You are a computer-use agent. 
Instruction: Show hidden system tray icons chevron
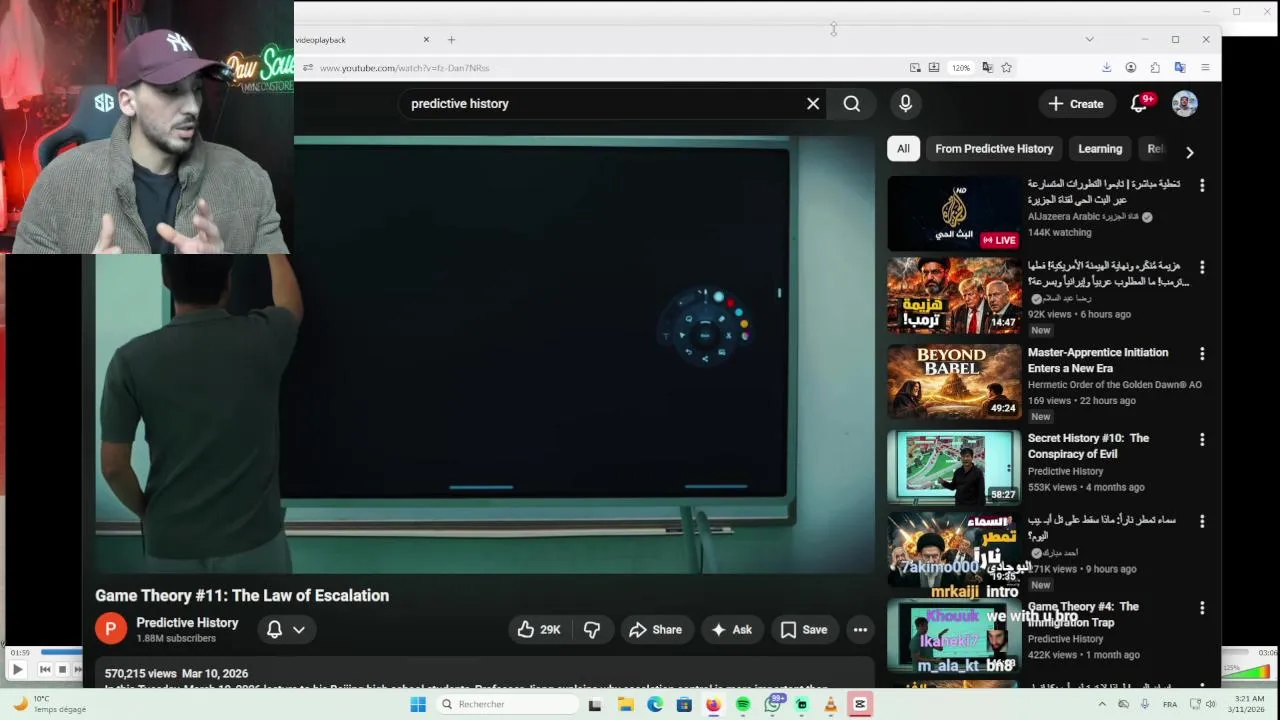(1102, 705)
